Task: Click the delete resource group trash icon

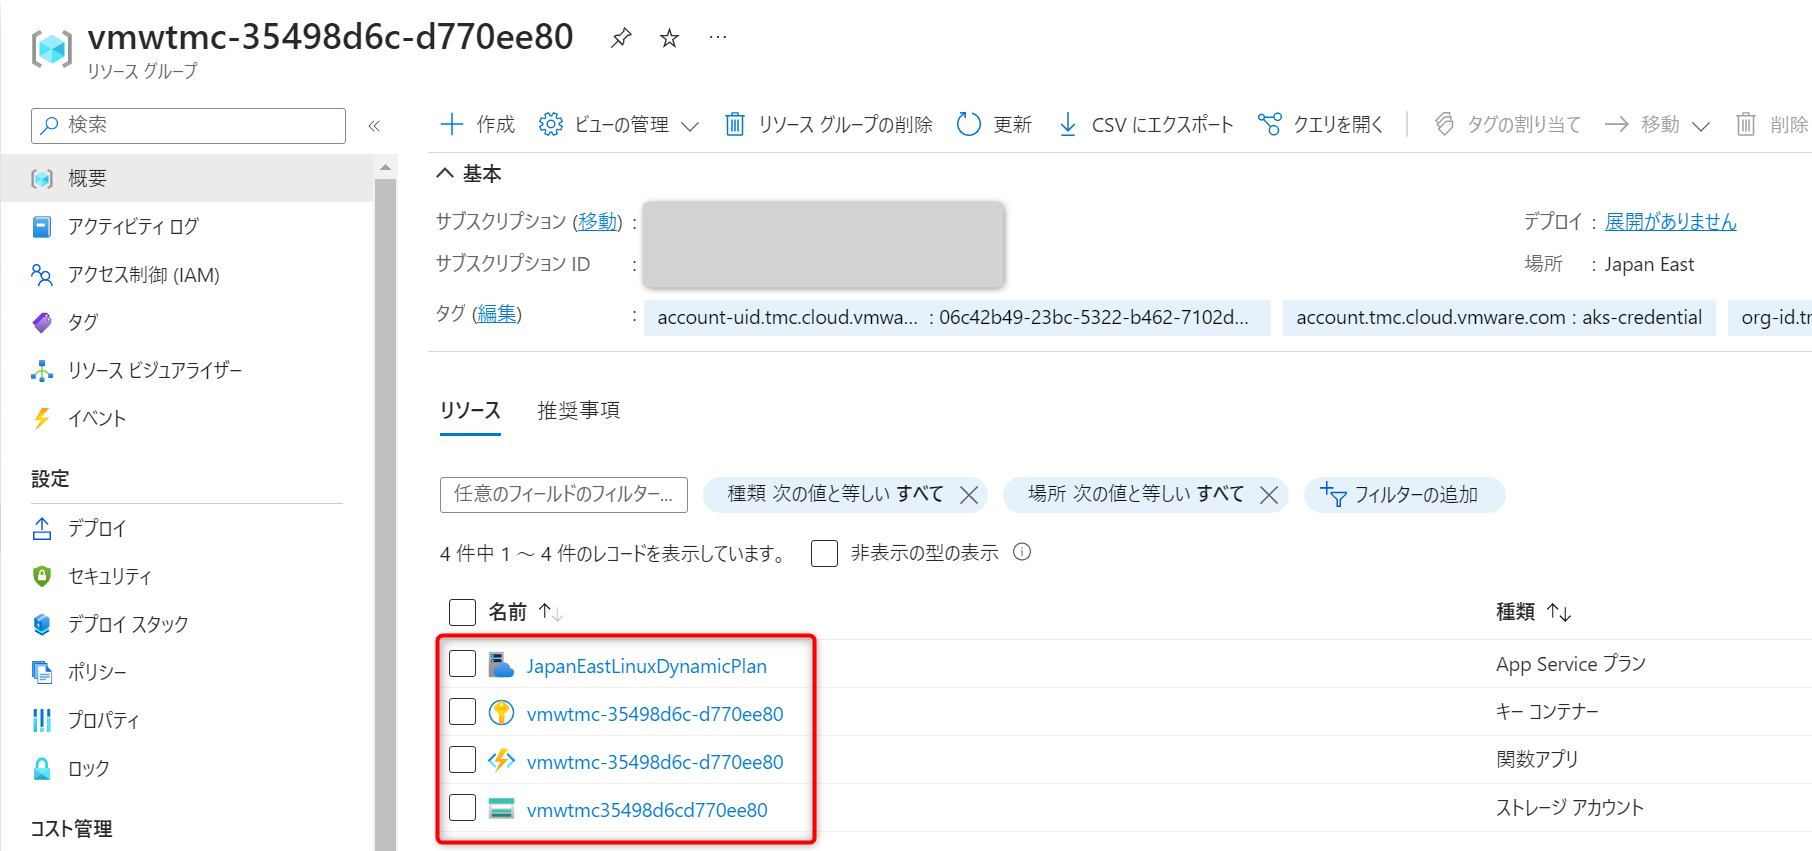Action: [734, 124]
